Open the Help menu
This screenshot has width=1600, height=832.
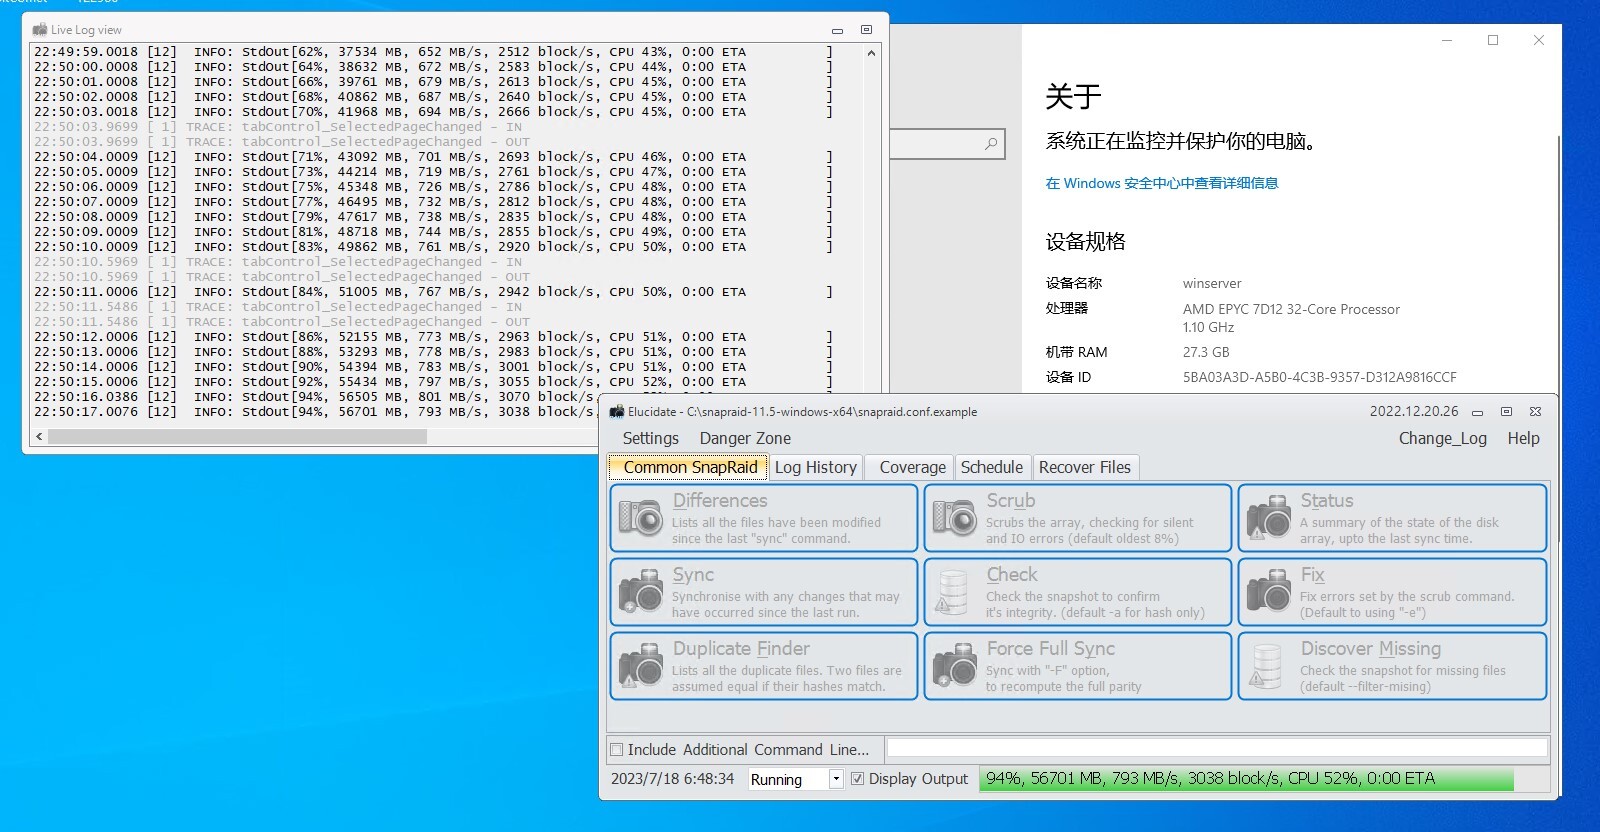tap(1524, 438)
